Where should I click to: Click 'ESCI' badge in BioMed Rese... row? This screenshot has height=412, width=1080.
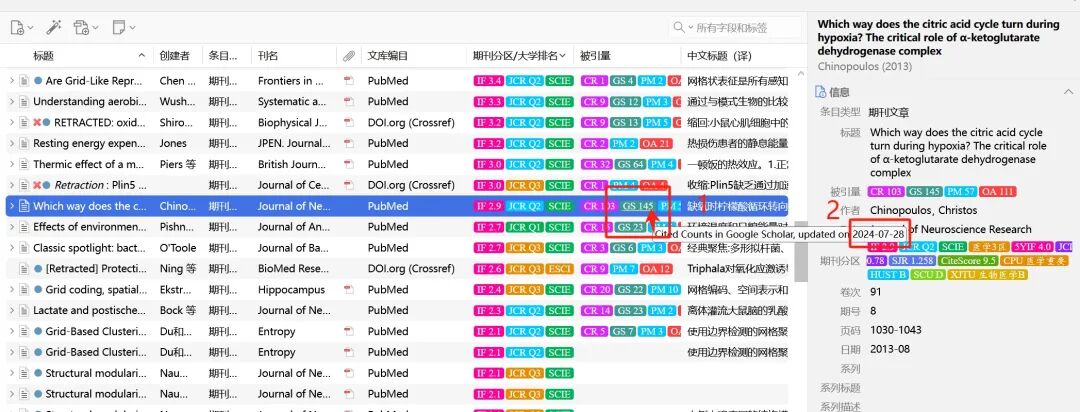coord(559,269)
